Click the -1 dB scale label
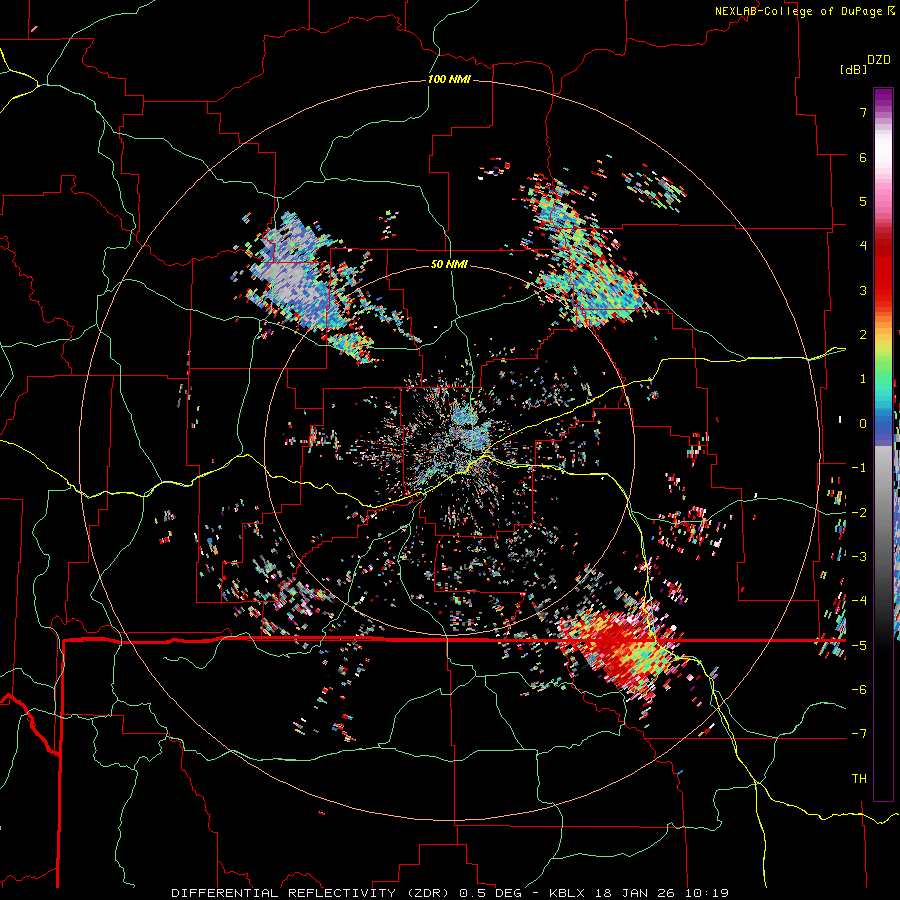This screenshot has height=900, width=900. 859,468
